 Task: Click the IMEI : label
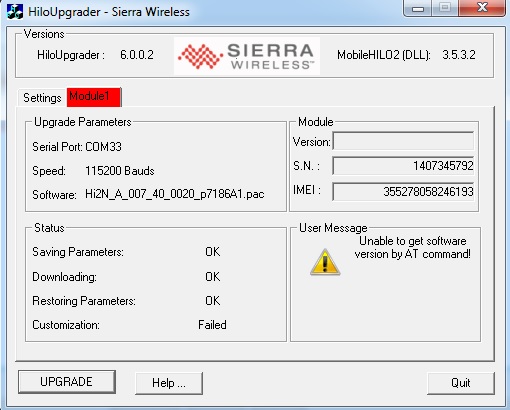(x=307, y=190)
